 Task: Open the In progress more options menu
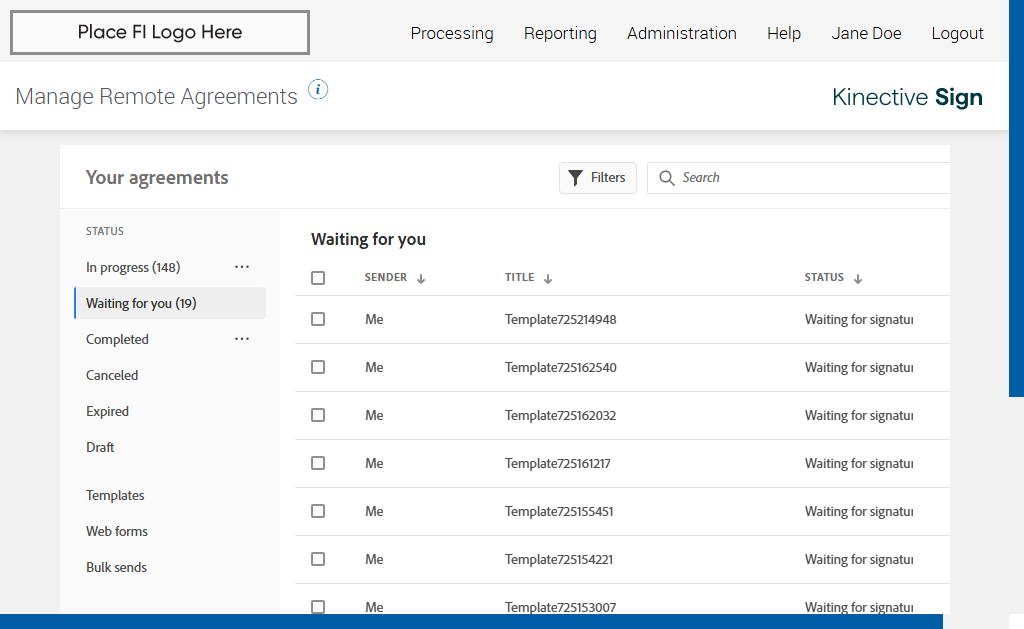tap(242, 267)
